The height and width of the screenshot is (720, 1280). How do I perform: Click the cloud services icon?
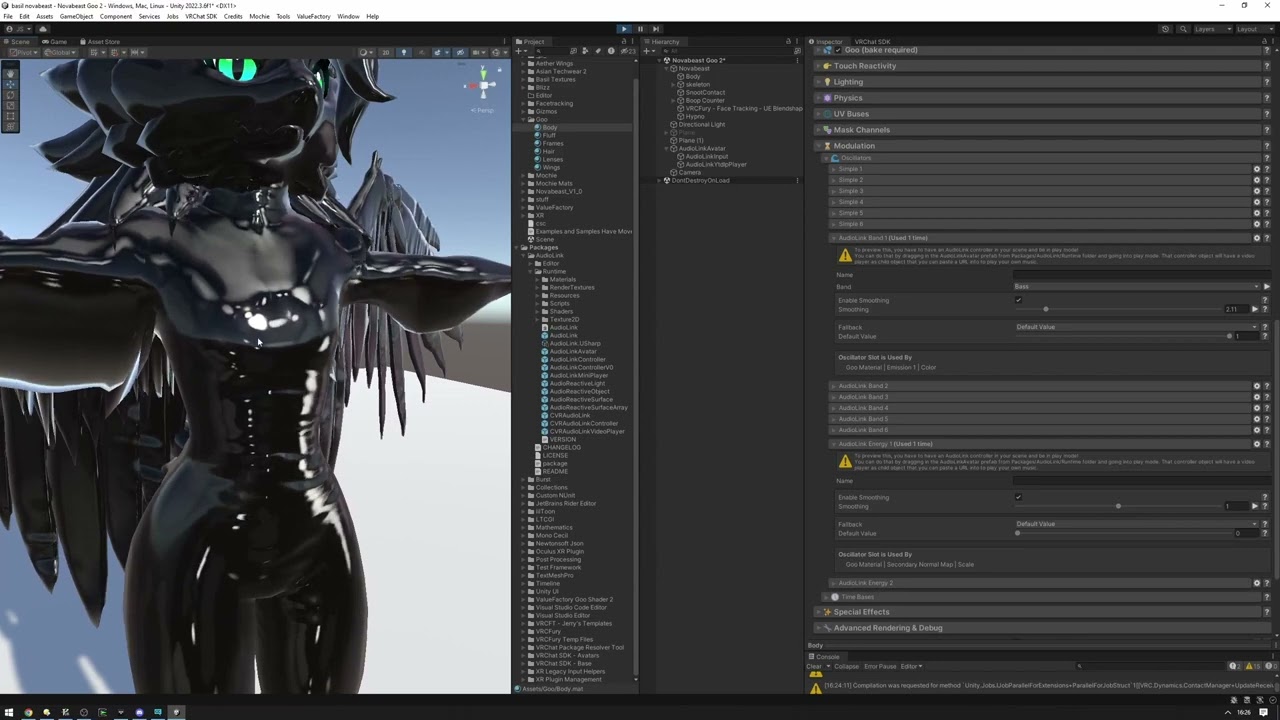coord(43,29)
